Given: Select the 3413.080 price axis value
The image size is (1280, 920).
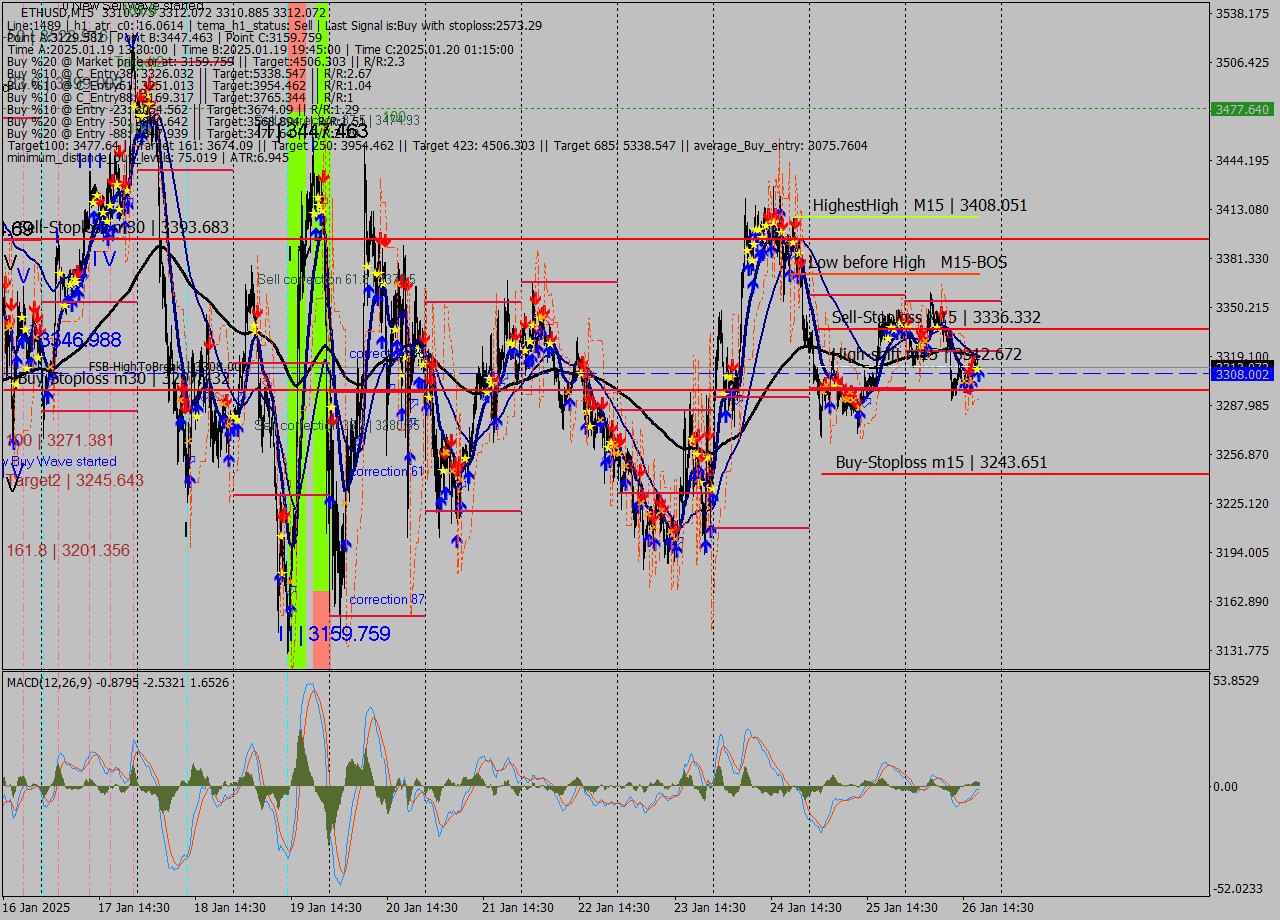Looking at the screenshot, I should click(x=1240, y=209).
